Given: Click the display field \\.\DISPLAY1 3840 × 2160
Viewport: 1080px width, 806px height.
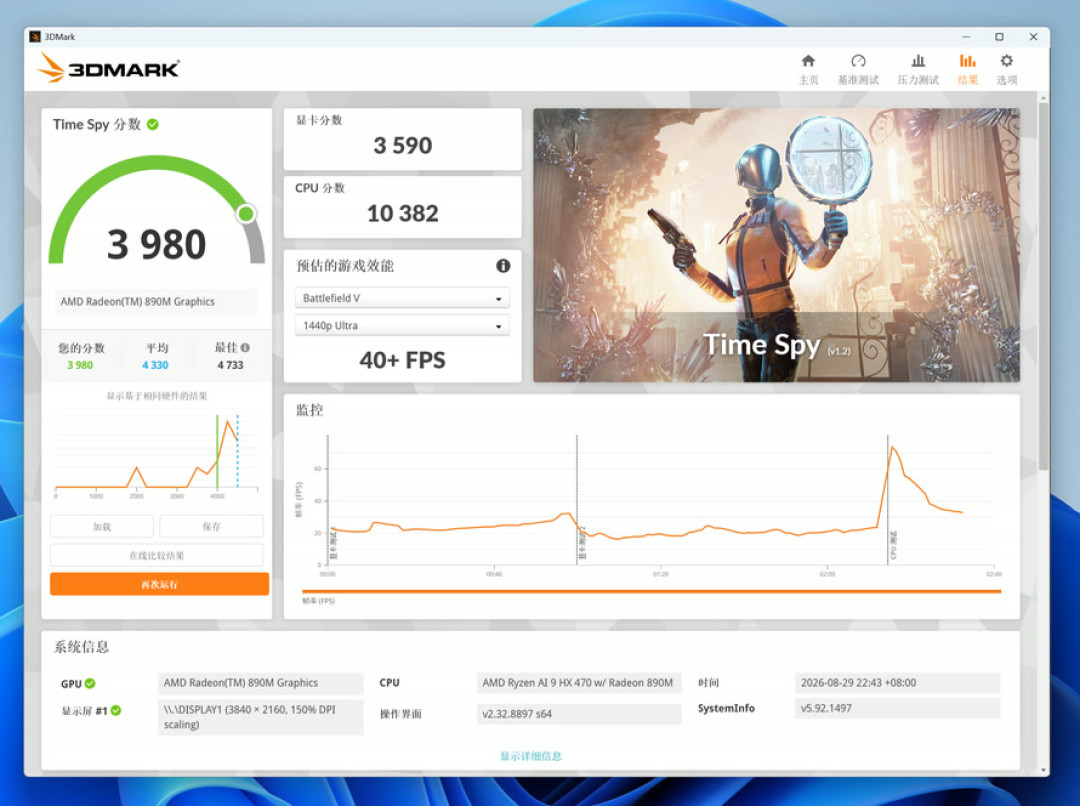Looking at the screenshot, I should pos(260,717).
